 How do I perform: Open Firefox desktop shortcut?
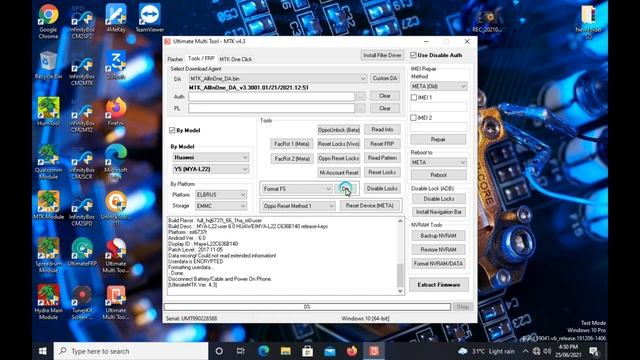coord(116,112)
